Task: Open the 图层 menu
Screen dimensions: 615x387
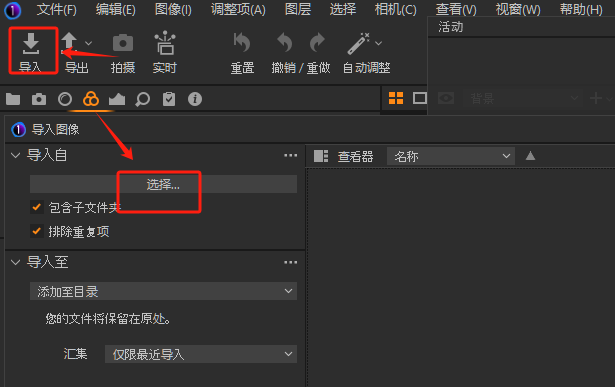Action: click(298, 9)
